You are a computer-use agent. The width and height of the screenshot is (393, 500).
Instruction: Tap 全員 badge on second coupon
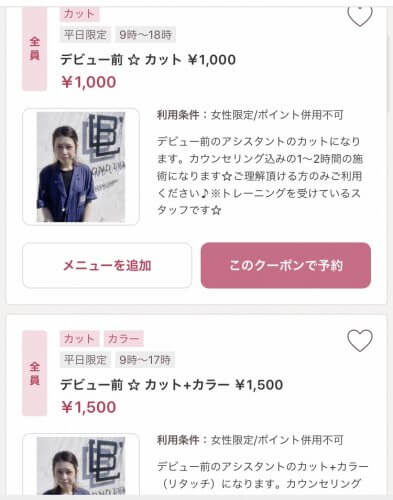(34, 373)
